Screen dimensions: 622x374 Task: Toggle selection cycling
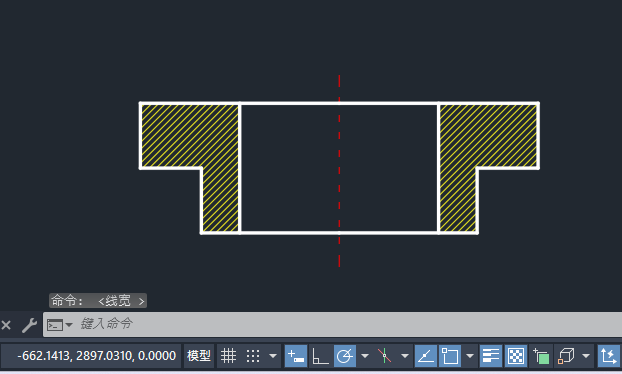[541, 356]
